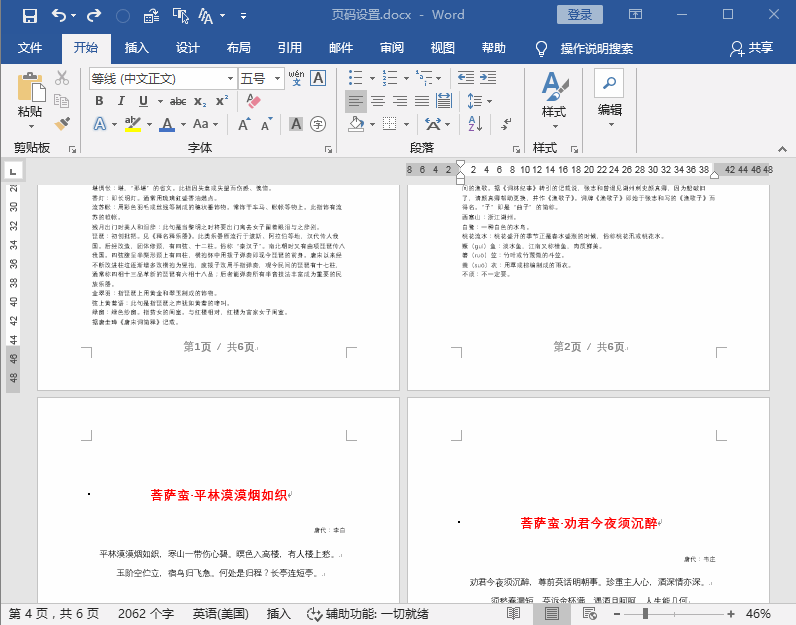Toggle Italic formatting
796x625 pixels.
121,101
